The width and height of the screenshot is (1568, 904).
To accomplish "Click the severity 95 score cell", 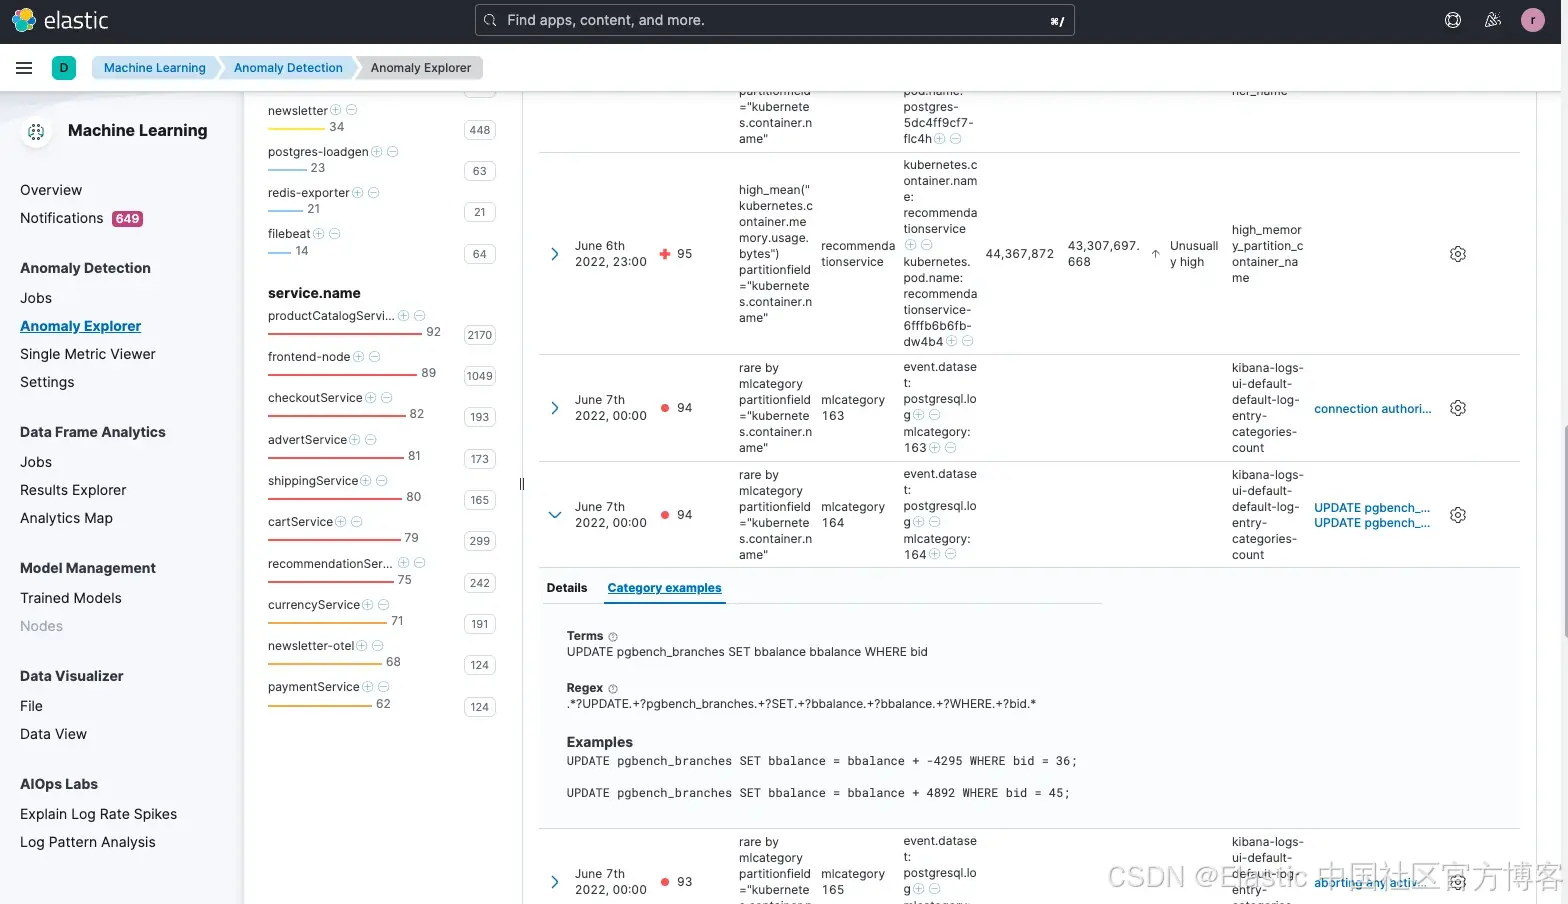I will point(675,254).
